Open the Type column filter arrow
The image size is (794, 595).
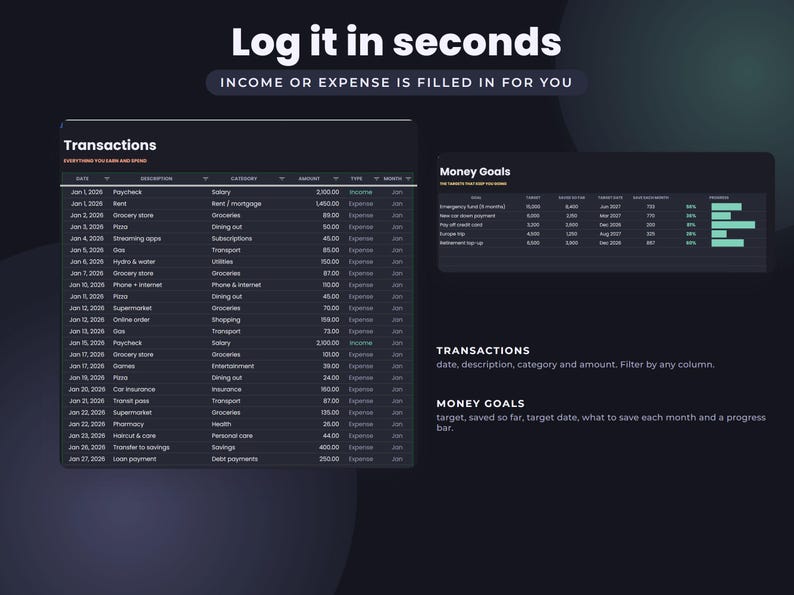(376, 179)
